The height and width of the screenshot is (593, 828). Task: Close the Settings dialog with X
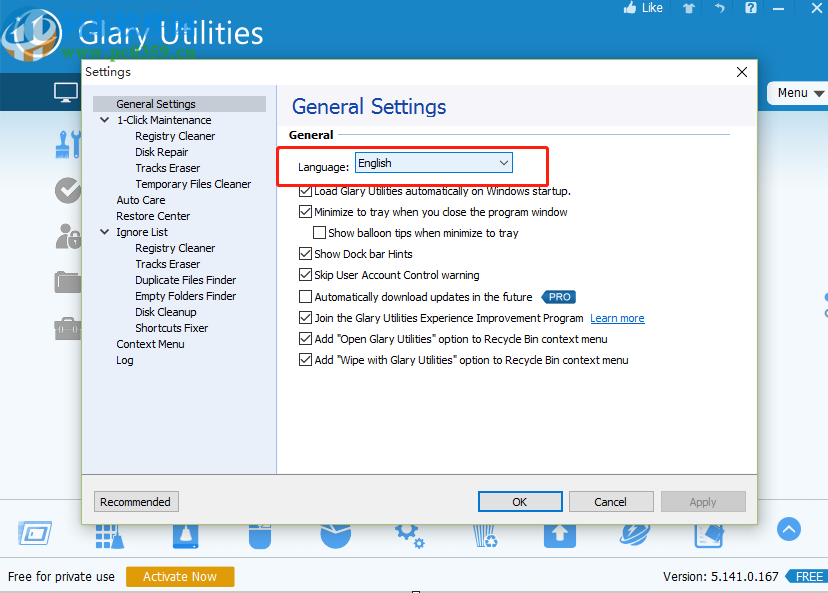(742, 72)
